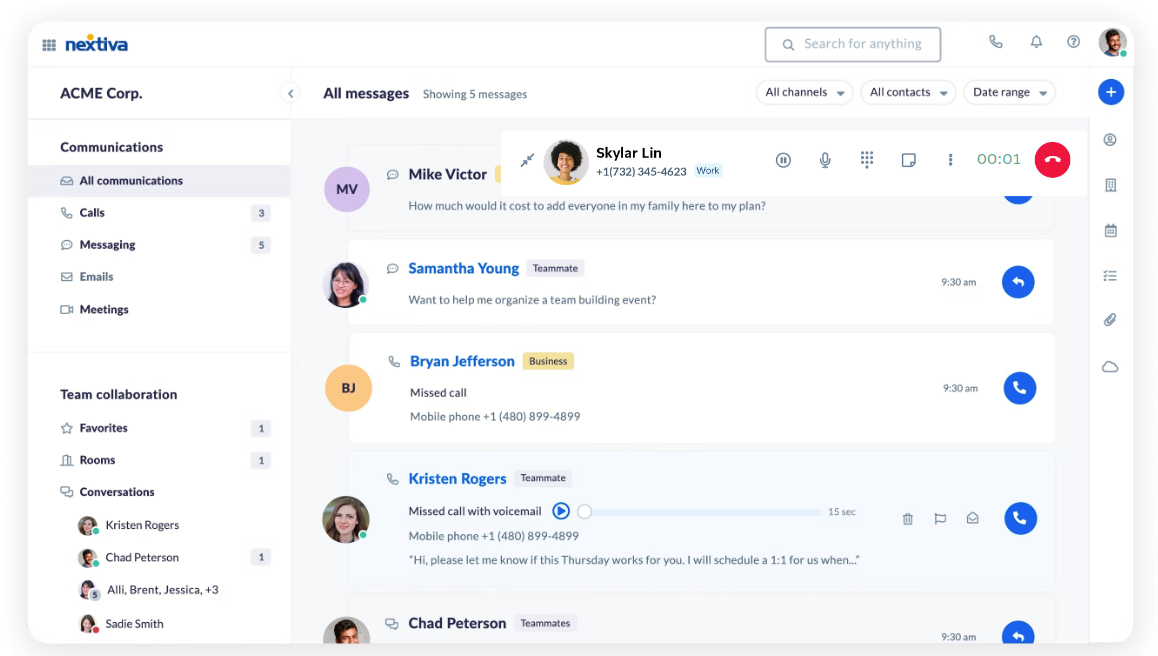Click the blue plus create button

click(x=1111, y=92)
